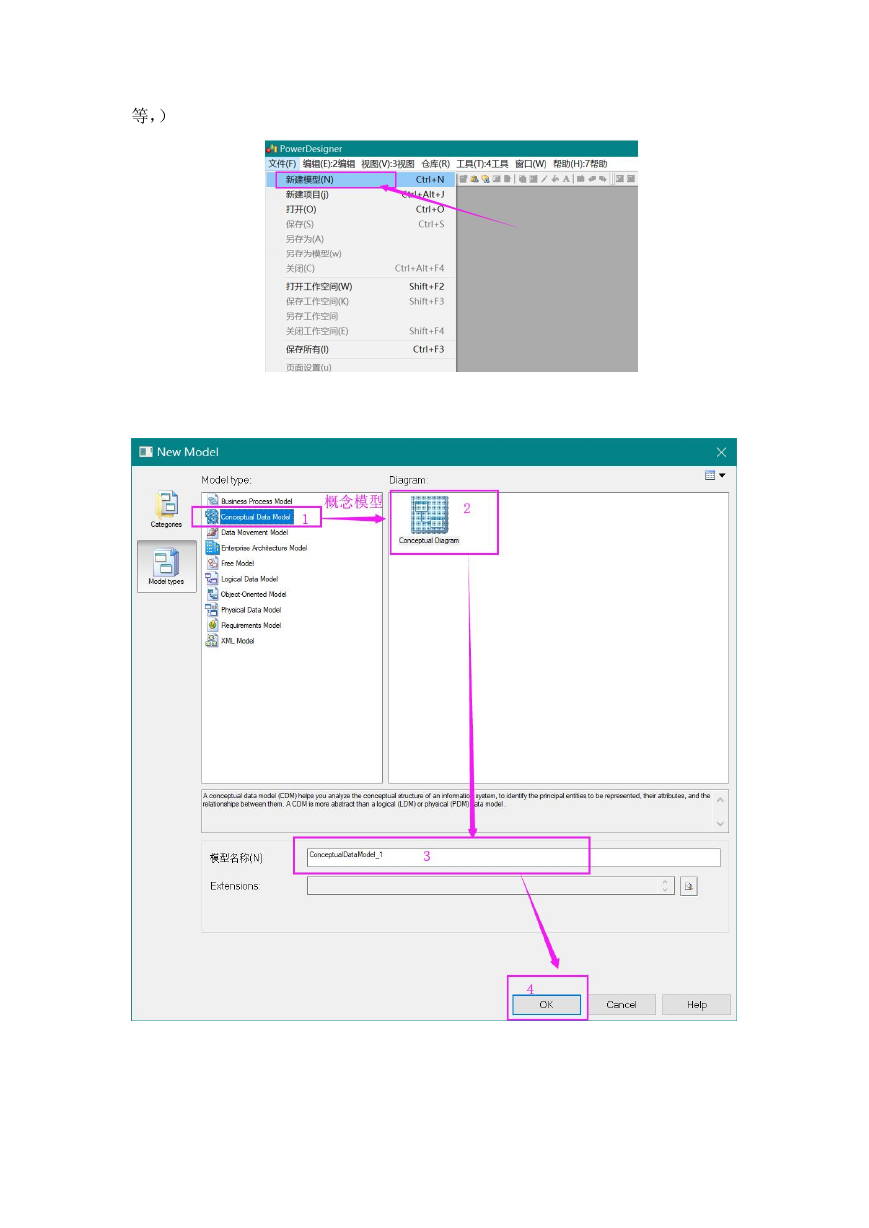Choose 新建模型(N) from the file menu
869x1228 pixels.
tap(360, 180)
